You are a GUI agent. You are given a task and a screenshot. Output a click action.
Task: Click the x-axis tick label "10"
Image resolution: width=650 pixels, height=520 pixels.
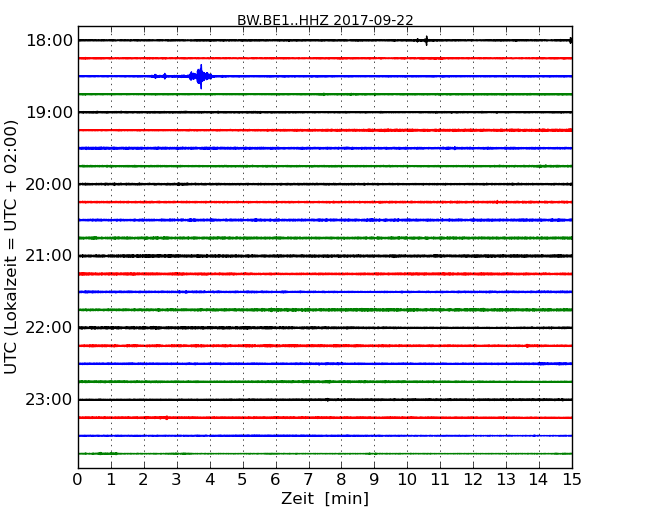click(407, 479)
